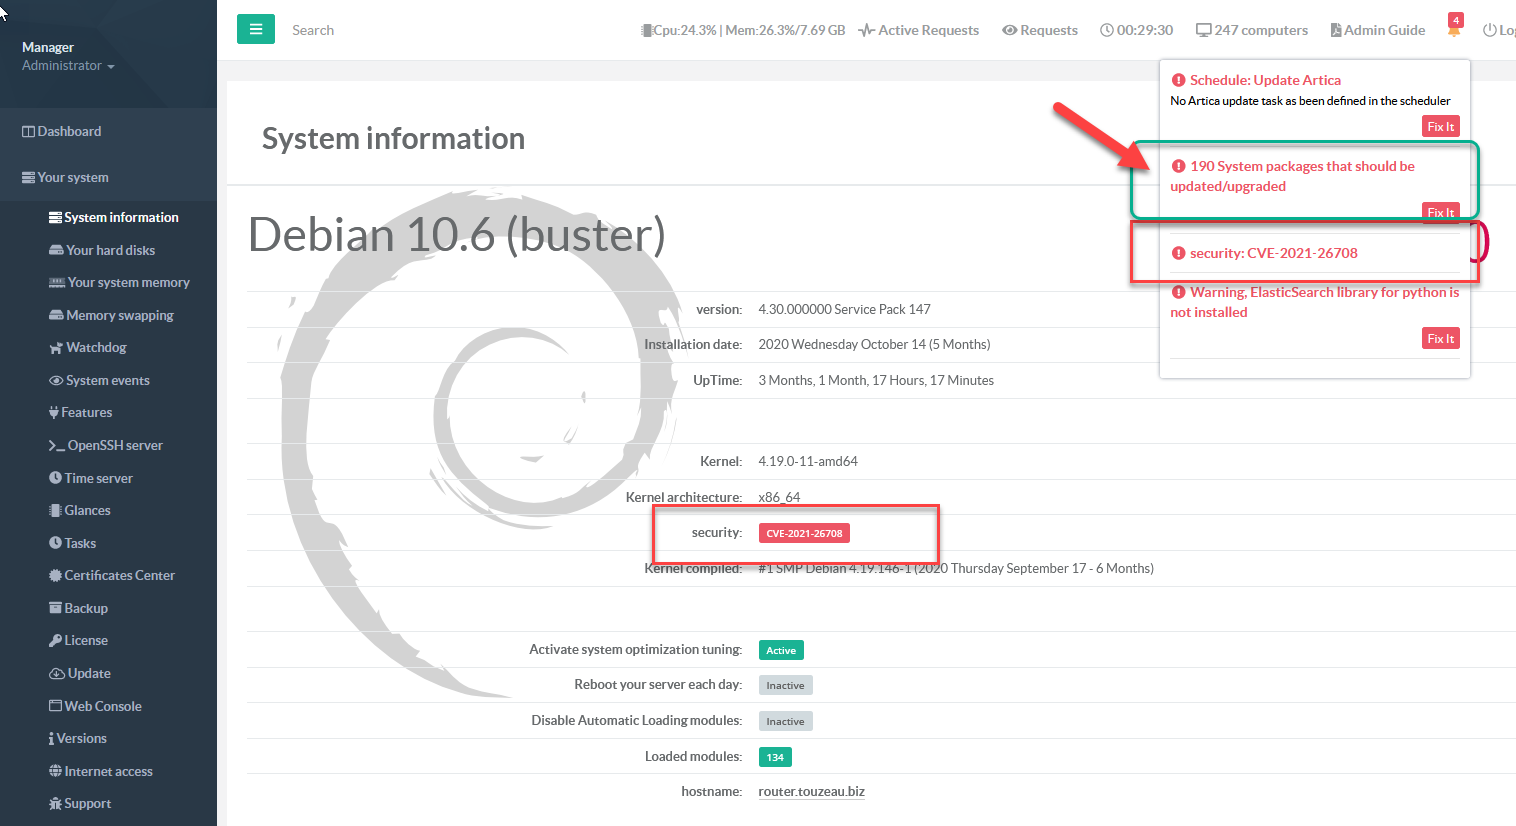Toggle Activate system optimization tuning Active badge
Screen dimensions: 1516x826
coord(781,650)
